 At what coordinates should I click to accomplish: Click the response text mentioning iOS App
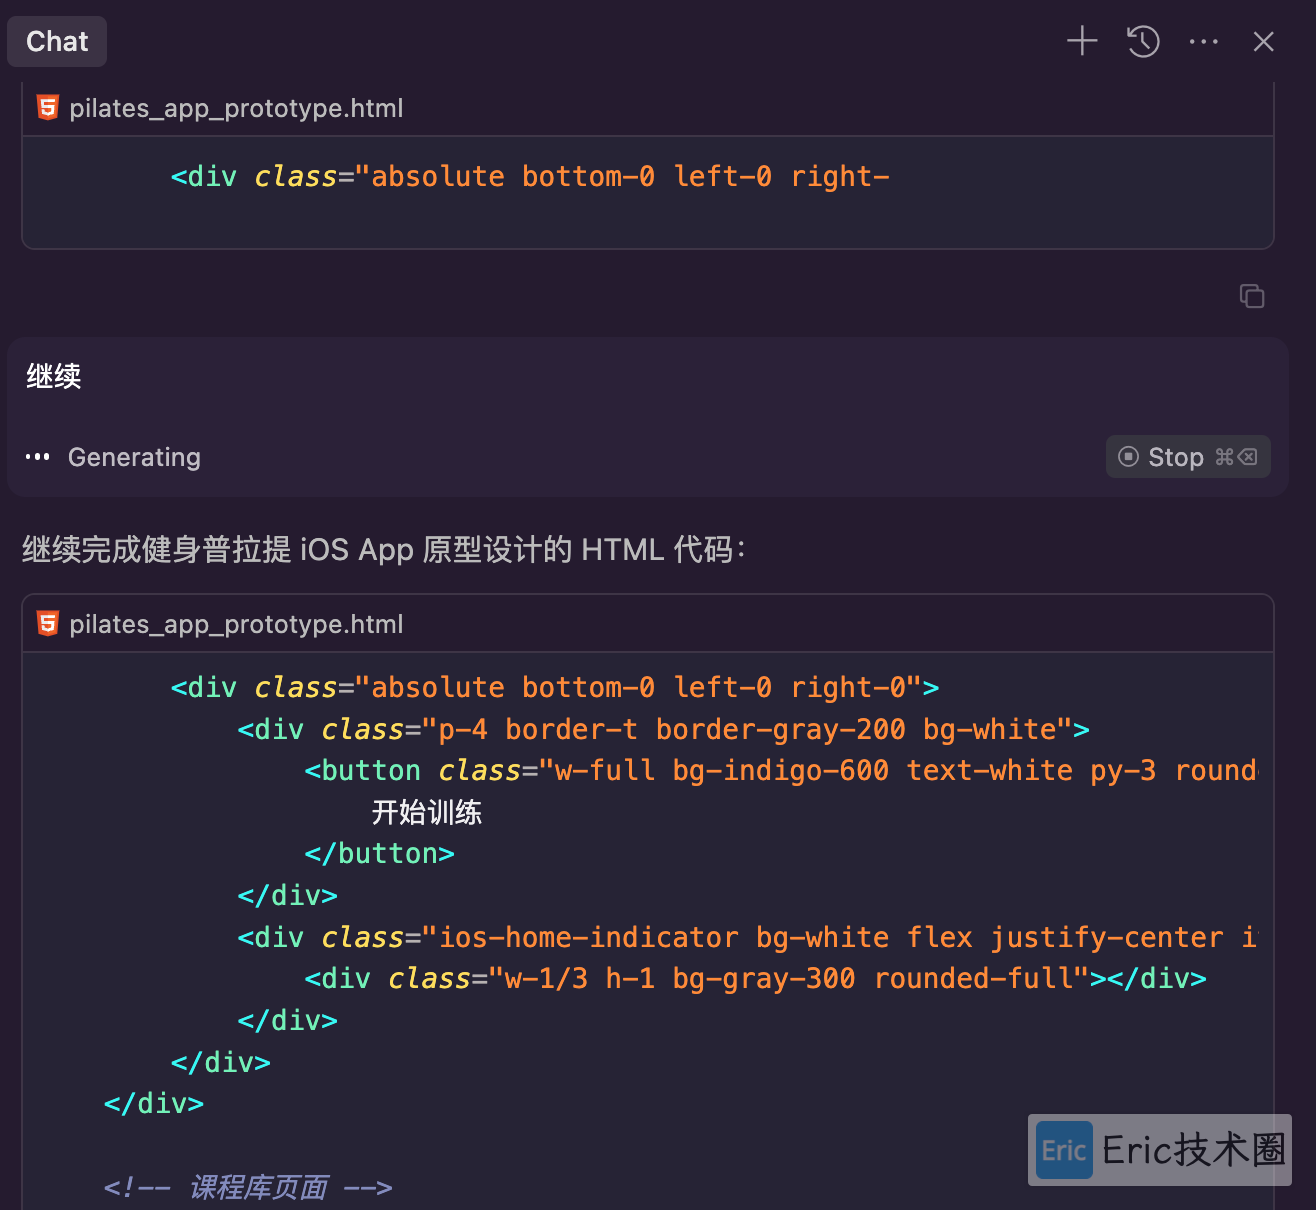pos(384,549)
